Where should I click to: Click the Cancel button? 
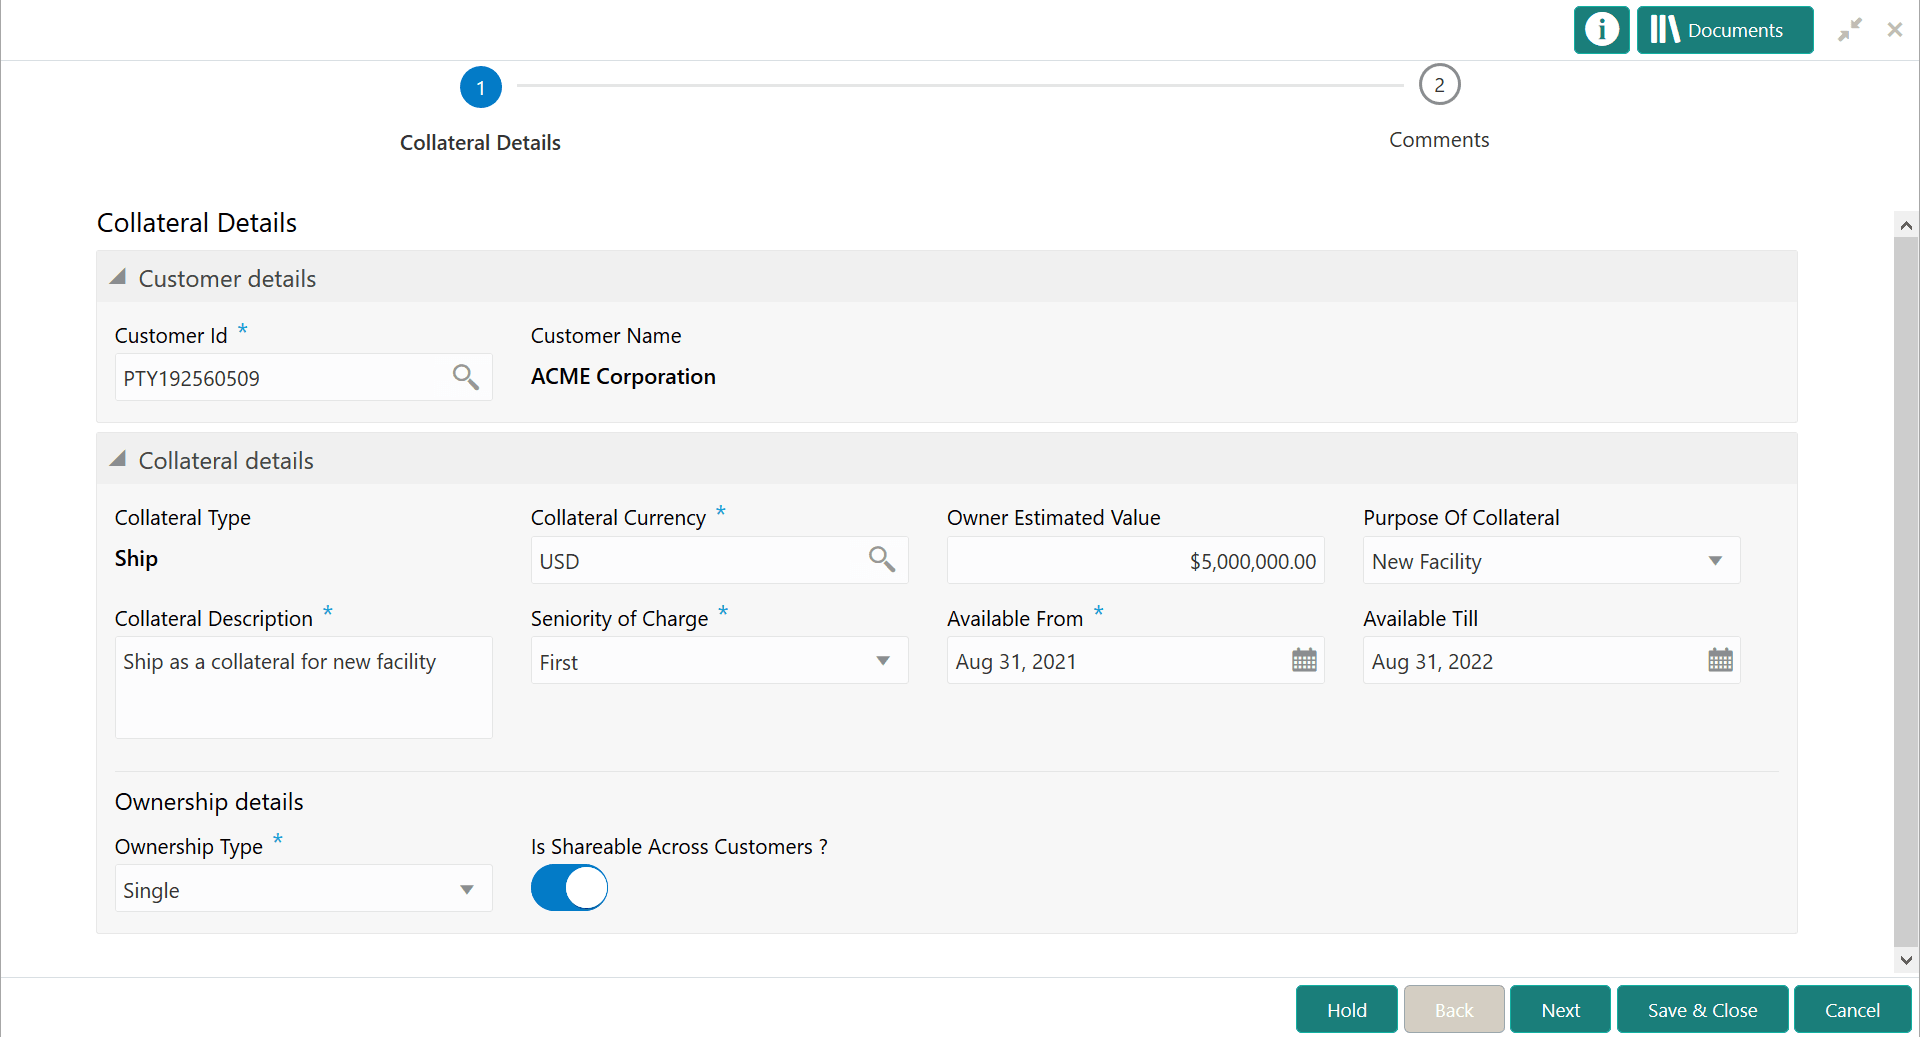1852,1010
